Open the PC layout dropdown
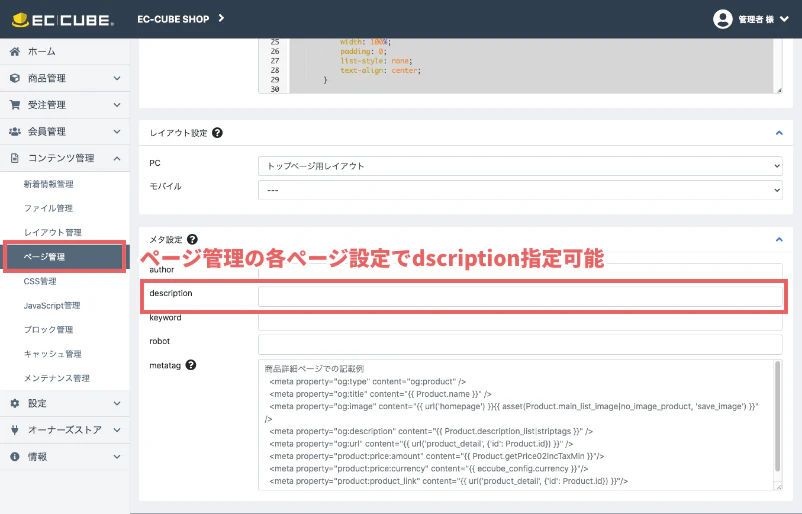 tap(520, 166)
